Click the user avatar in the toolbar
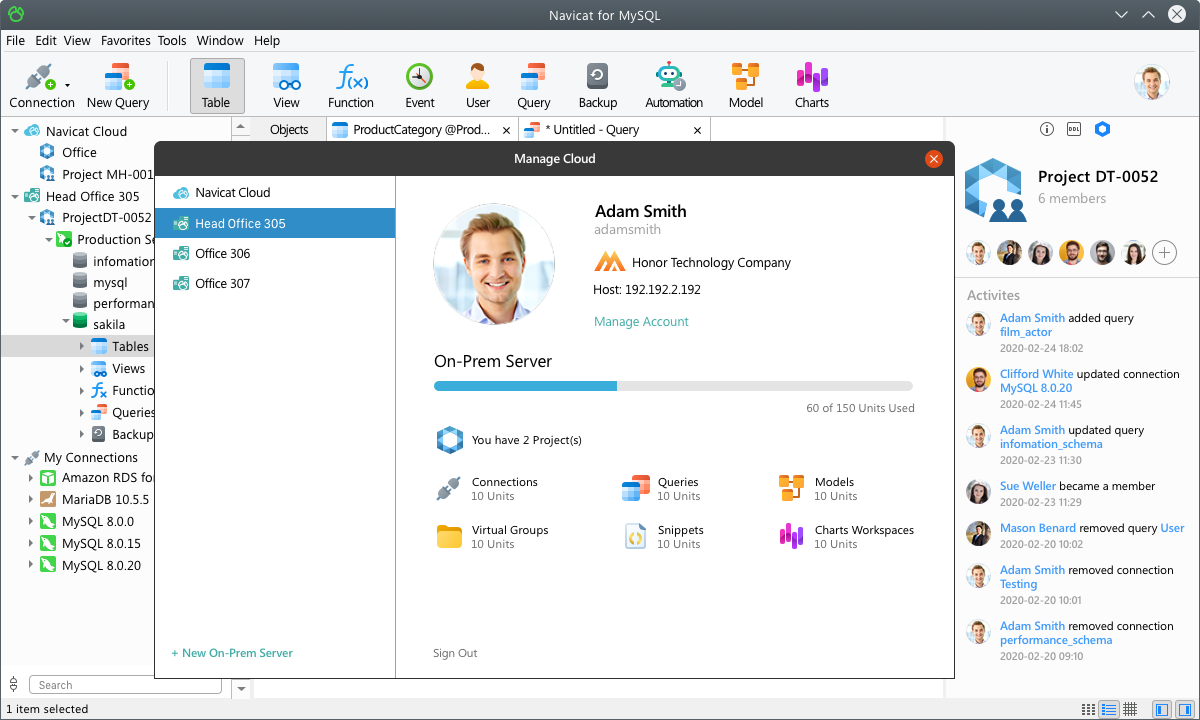The width and height of the screenshot is (1200, 720). pos(1152,83)
